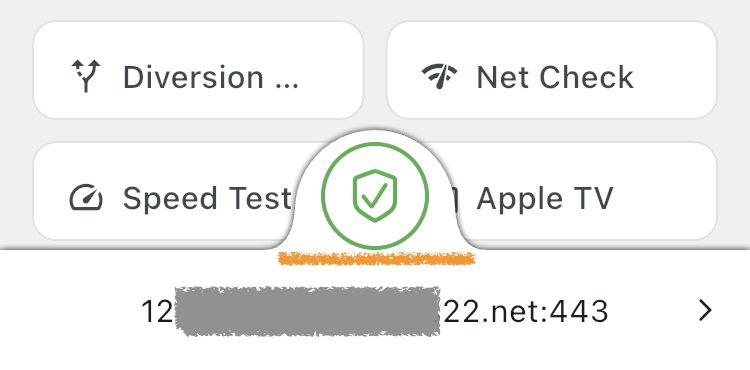Open the Net Check tool

point(551,70)
